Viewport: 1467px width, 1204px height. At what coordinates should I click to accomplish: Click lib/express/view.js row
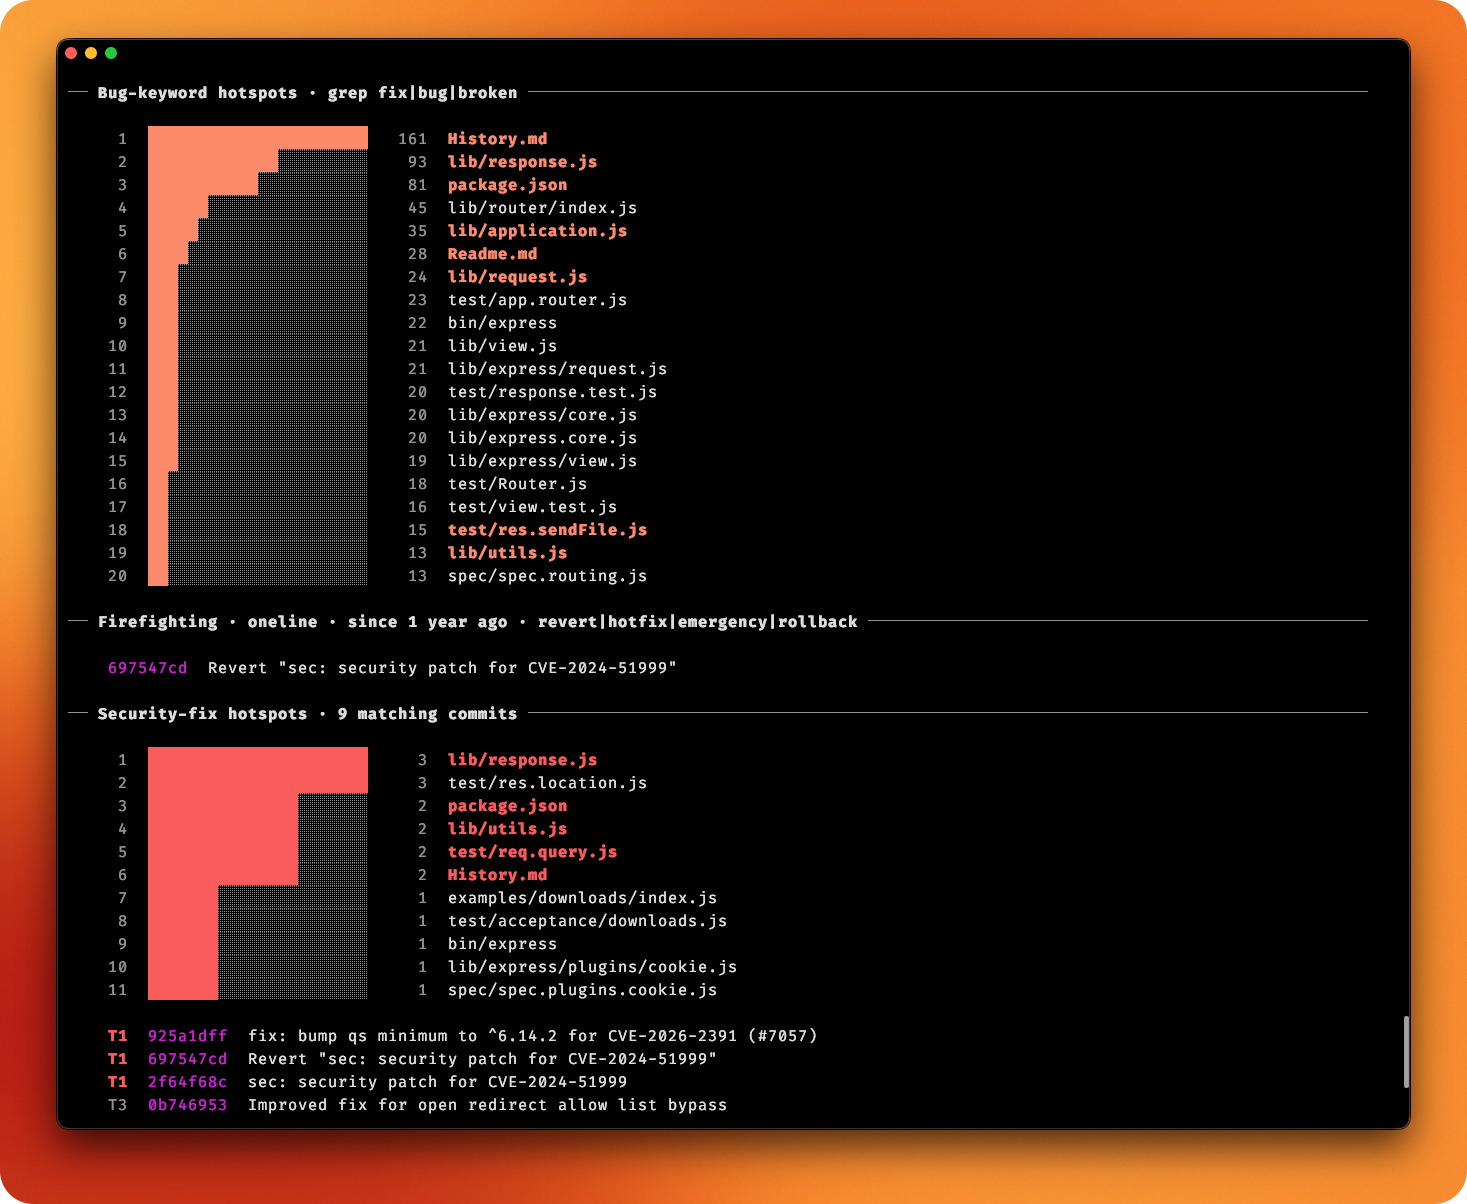(542, 461)
